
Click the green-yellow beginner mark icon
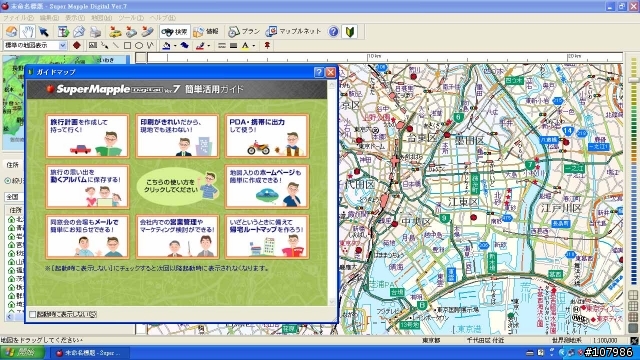click(350, 31)
